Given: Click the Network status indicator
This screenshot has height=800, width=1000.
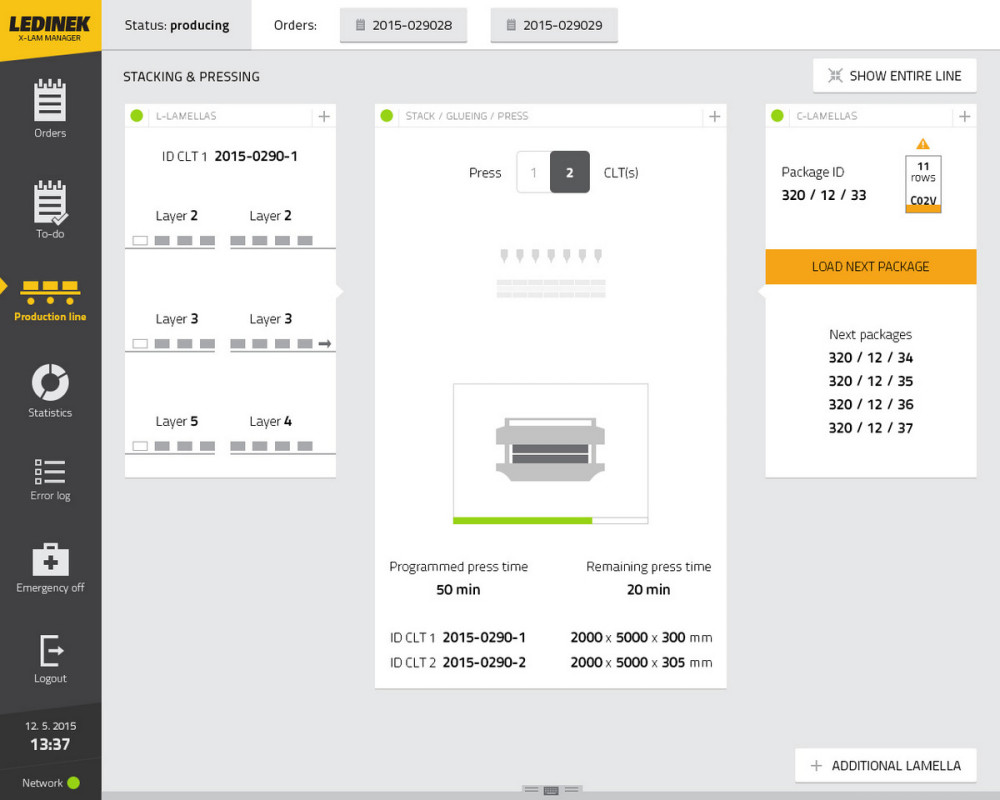Looking at the screenshot, I should point(73,783).
